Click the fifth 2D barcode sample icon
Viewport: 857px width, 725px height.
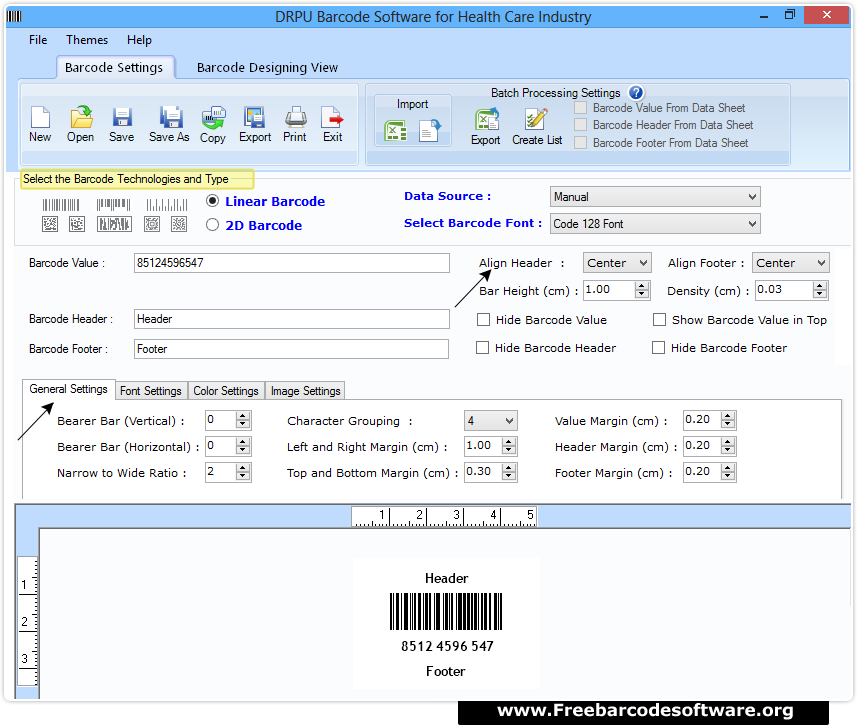pyautogui.click(x=179, y=224)
